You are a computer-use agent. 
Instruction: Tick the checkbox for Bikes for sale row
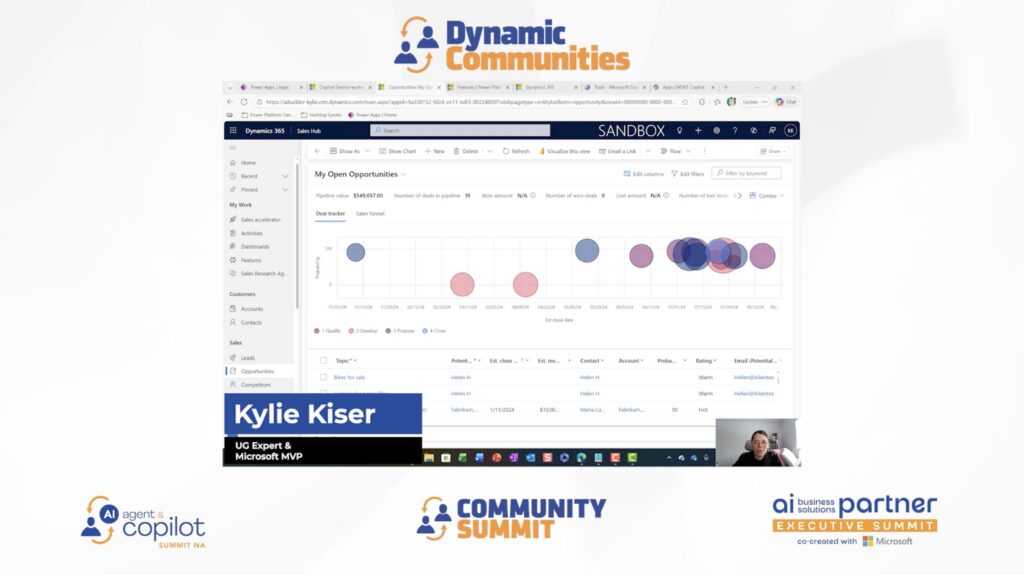323,377
